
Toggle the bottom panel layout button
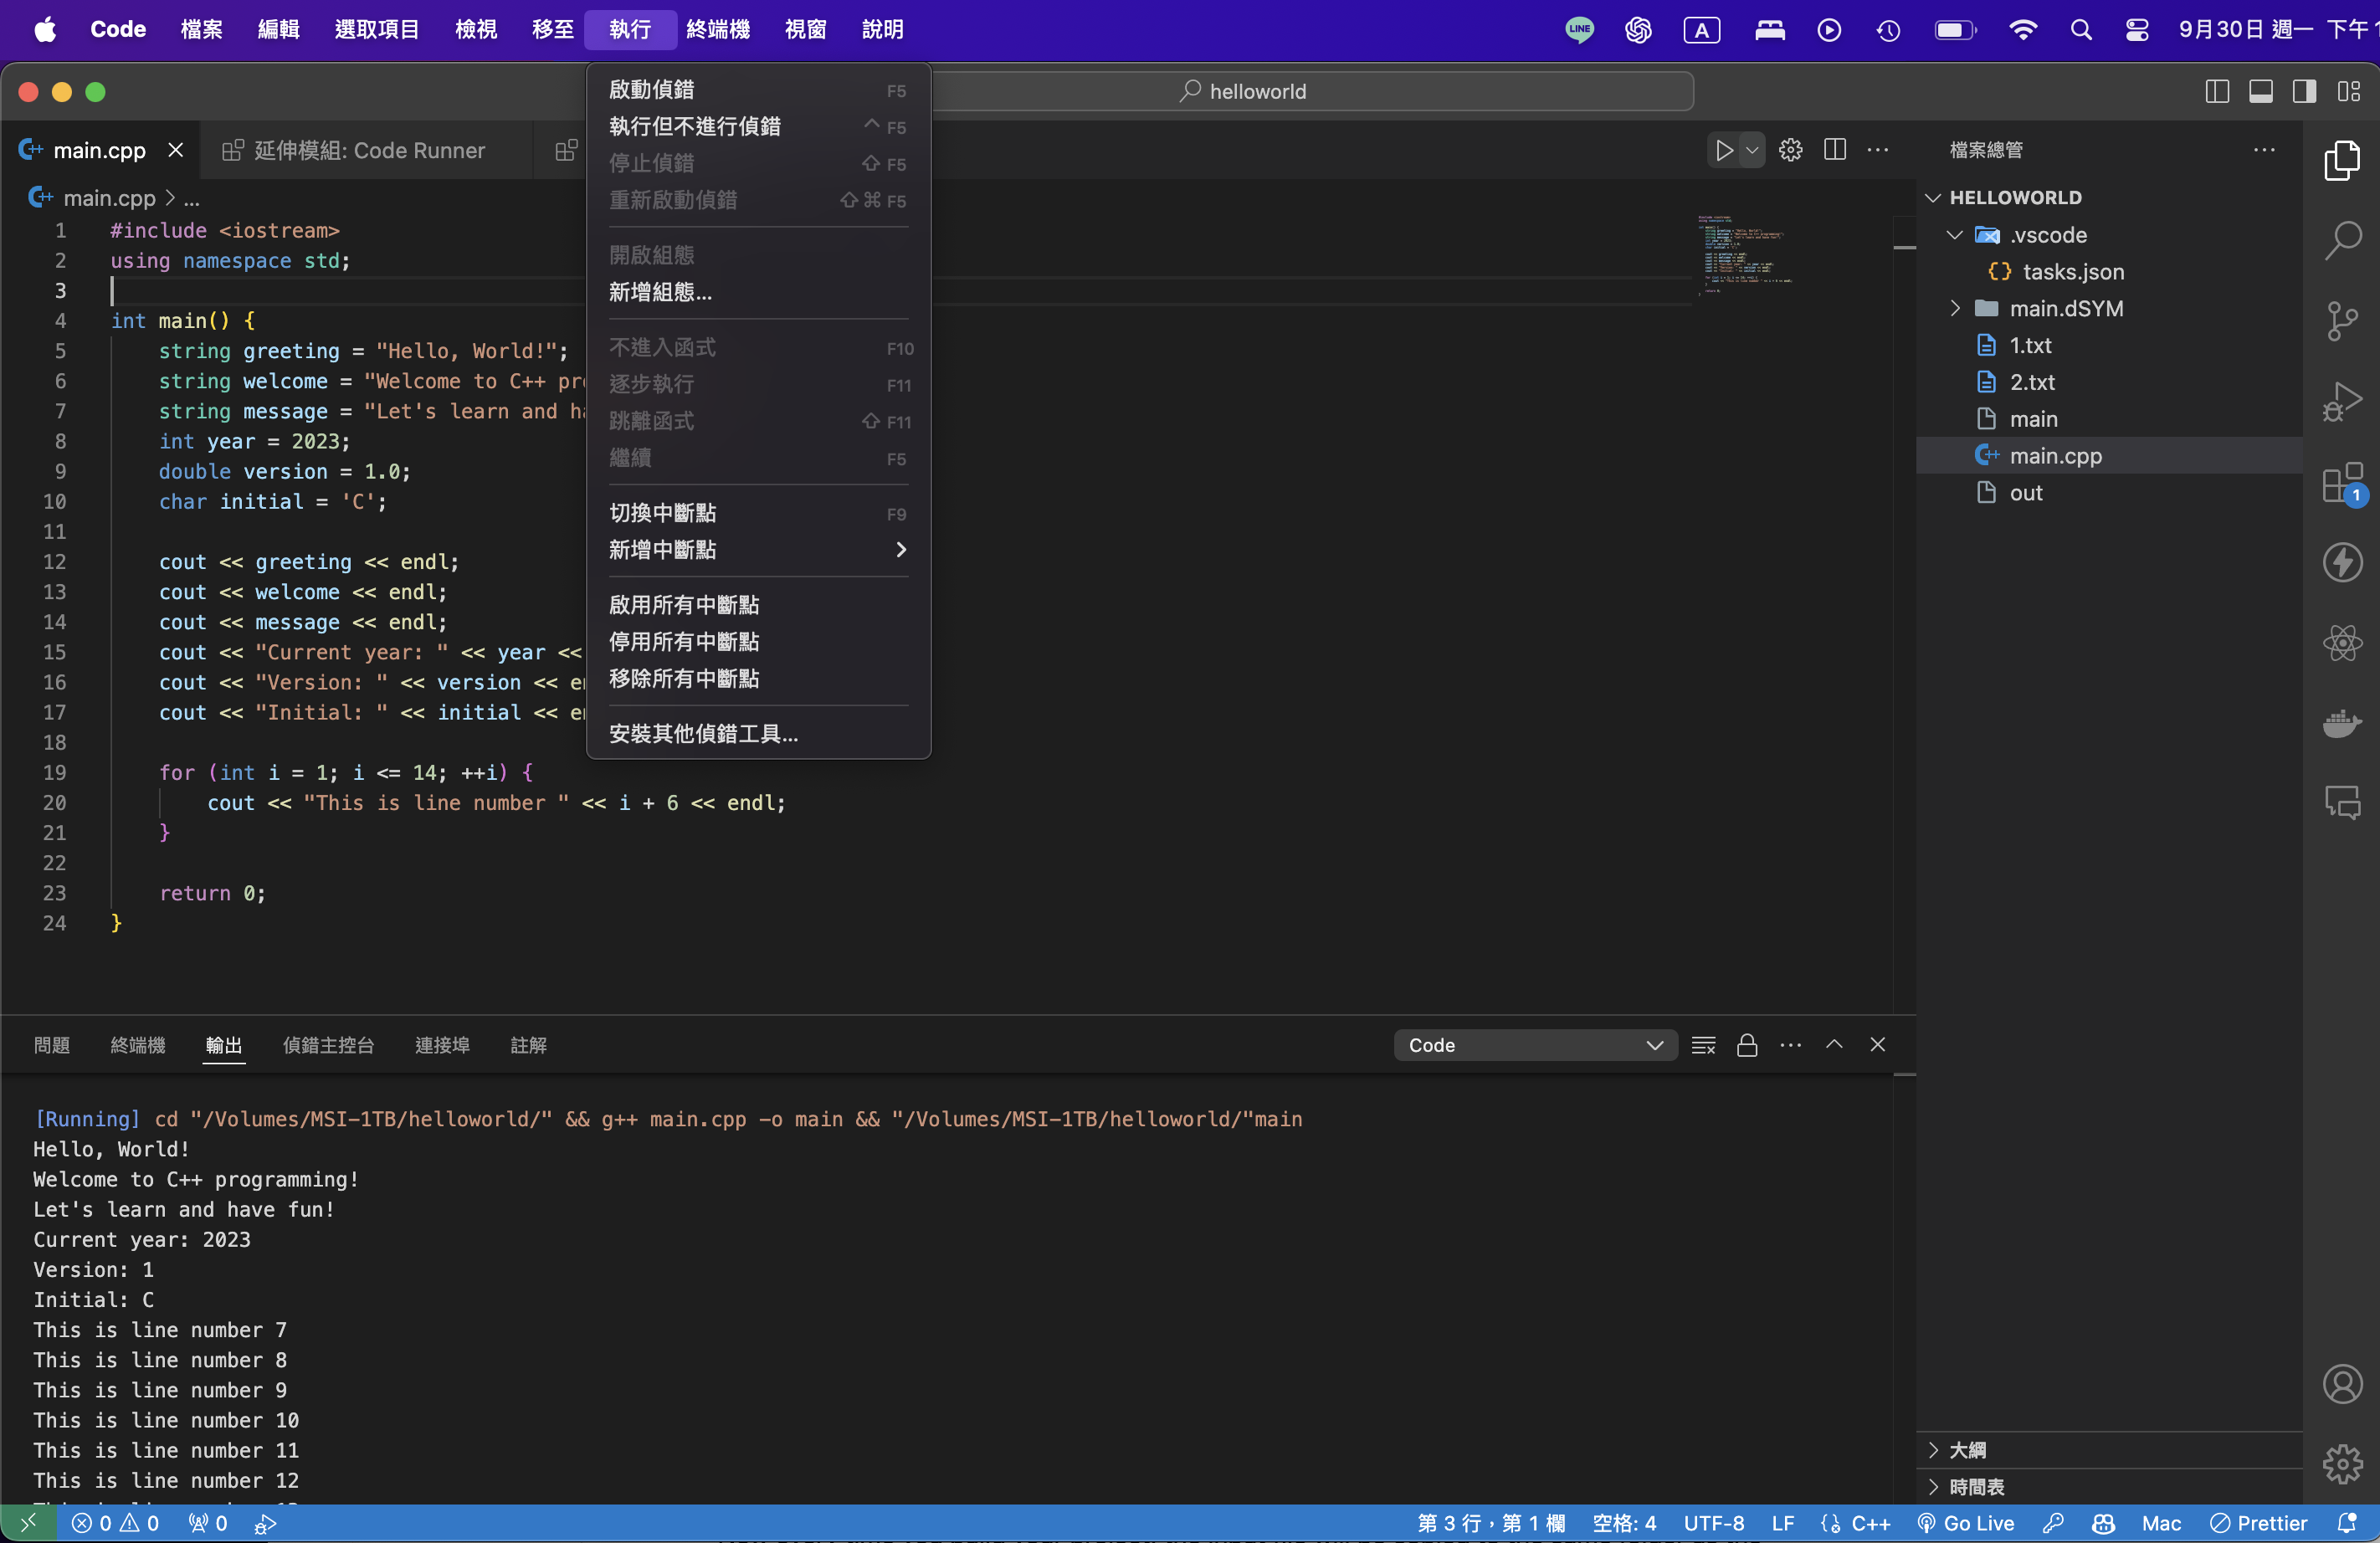[2261, 92]
